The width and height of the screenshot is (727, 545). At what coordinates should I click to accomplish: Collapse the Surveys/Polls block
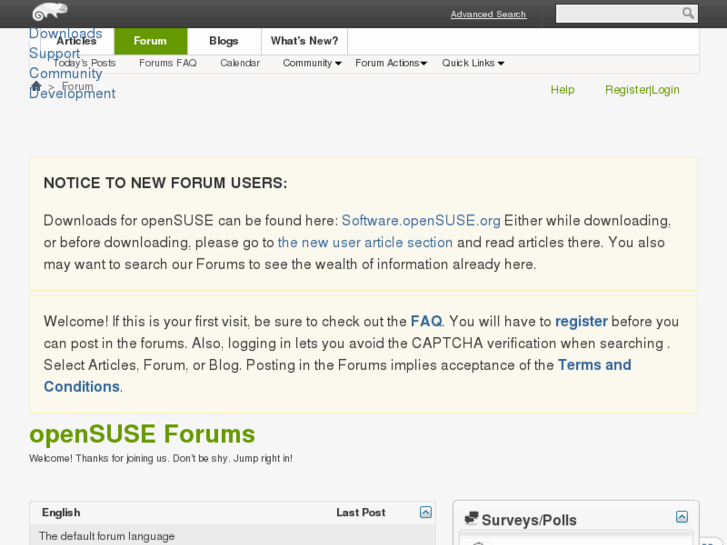click(682, 517)
